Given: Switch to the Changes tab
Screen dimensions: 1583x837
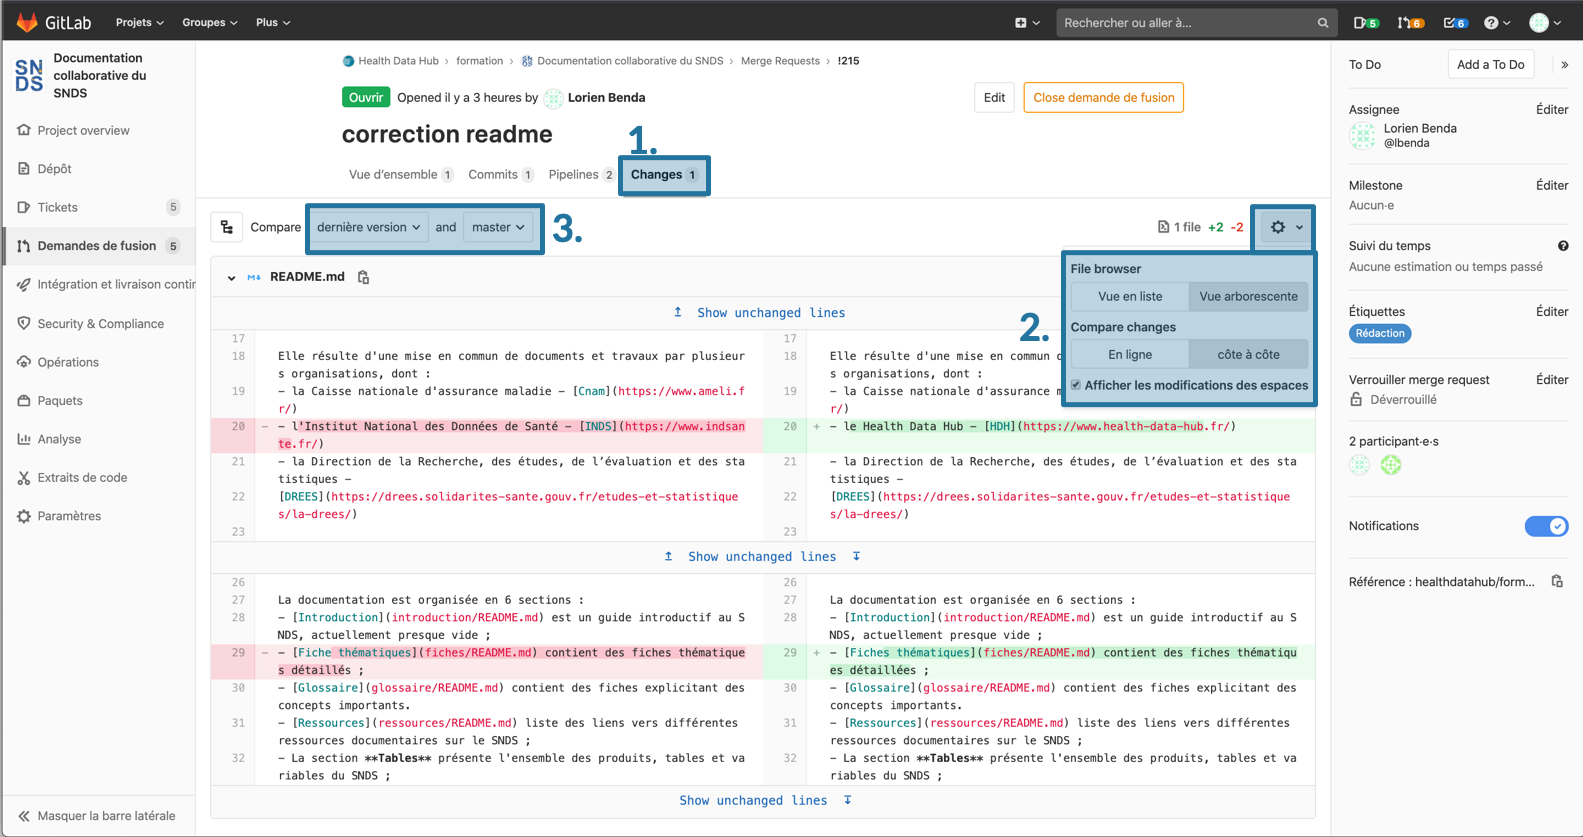Looking at the screenshot, I should point(664,175).
